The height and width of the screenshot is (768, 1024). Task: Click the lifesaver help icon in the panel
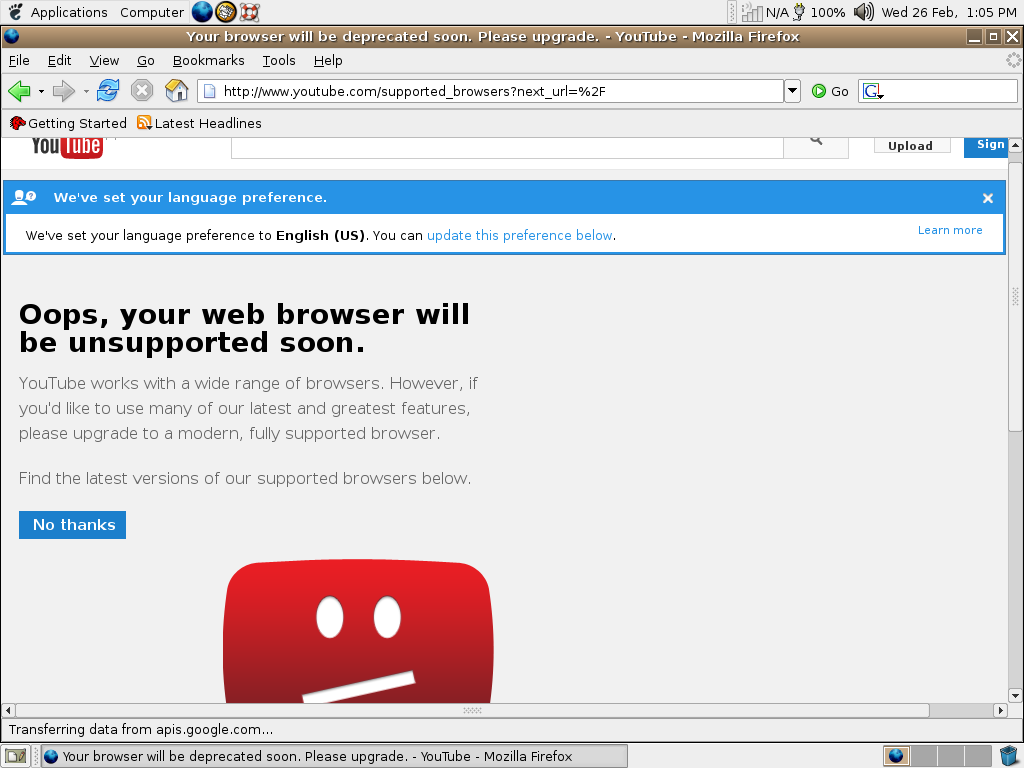[x=249, y=12]
